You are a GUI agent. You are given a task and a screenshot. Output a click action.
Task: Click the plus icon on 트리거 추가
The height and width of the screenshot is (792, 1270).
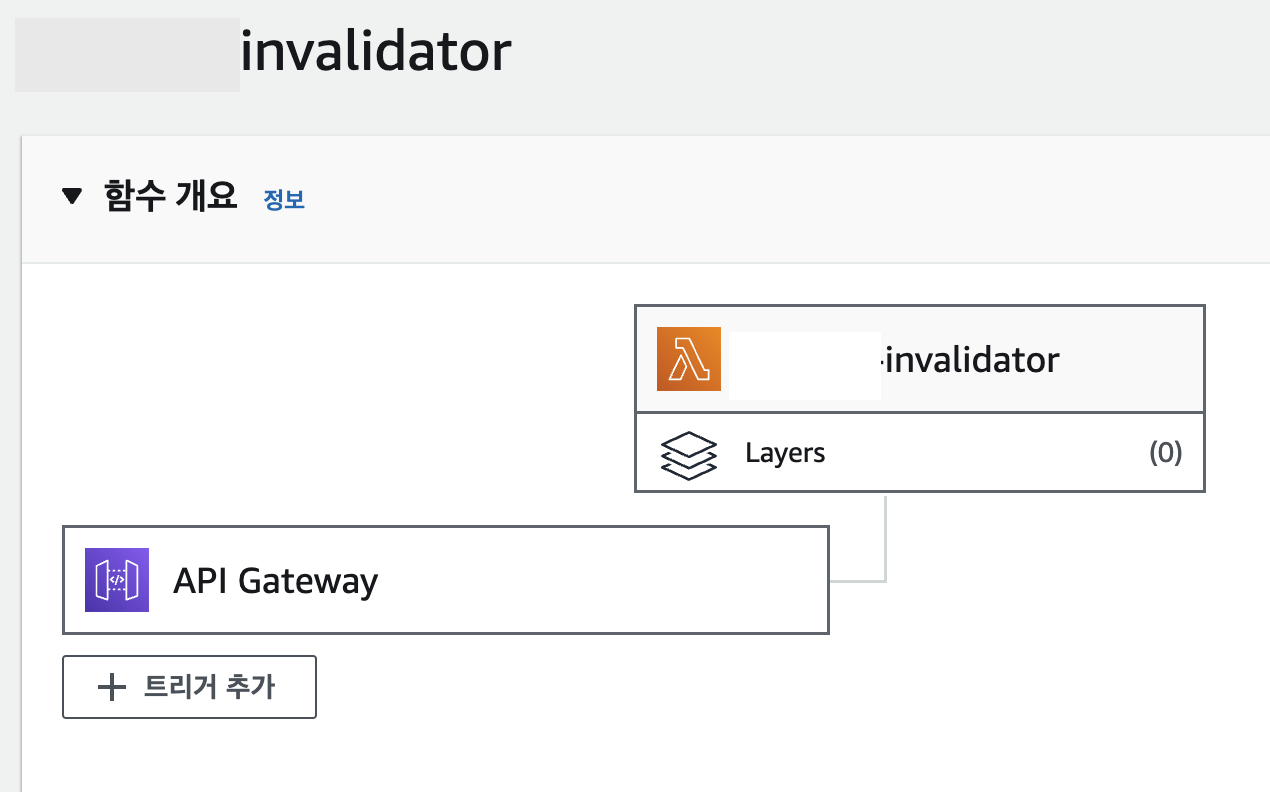click(x=111, y=687)
